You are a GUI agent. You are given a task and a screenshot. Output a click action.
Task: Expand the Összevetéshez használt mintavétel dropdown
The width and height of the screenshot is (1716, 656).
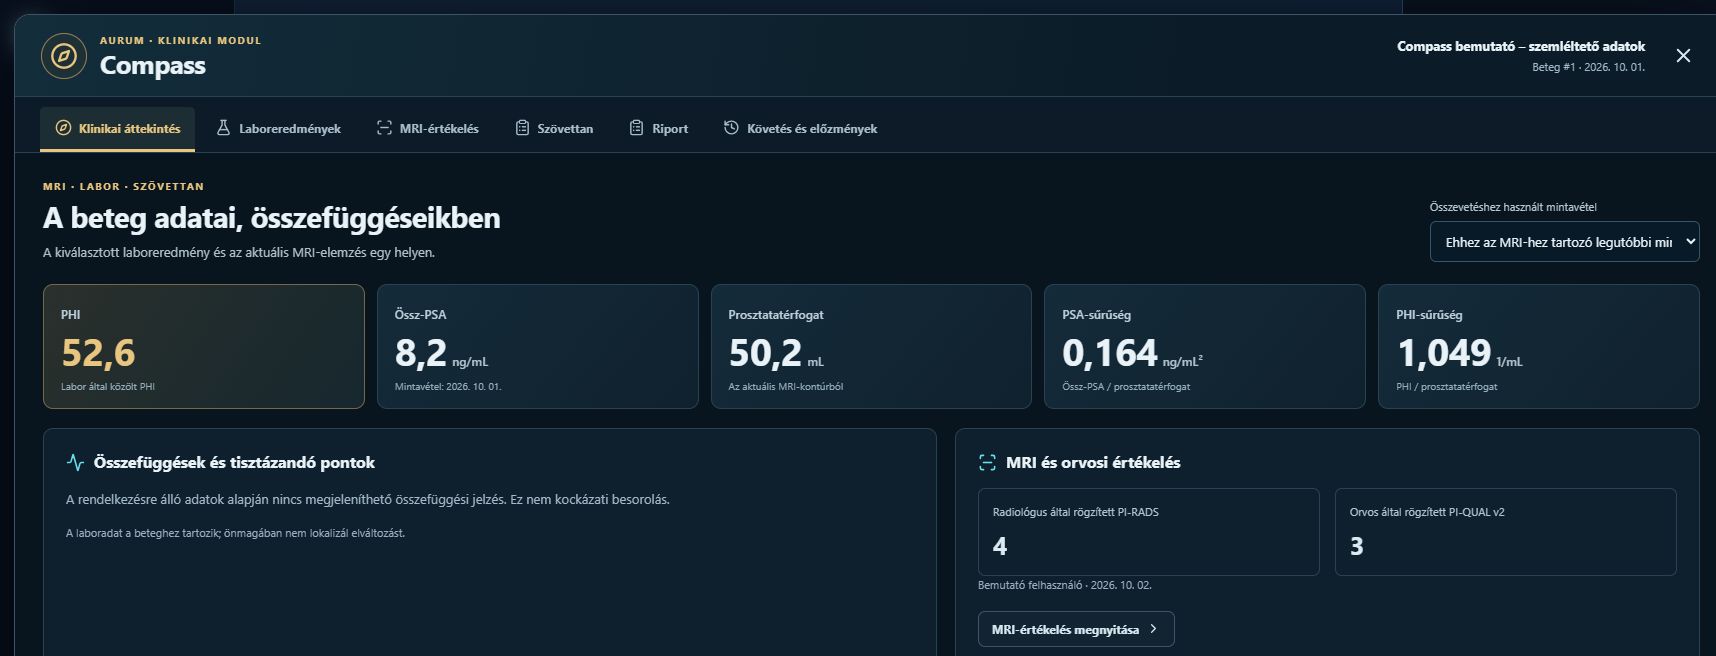1564,242
